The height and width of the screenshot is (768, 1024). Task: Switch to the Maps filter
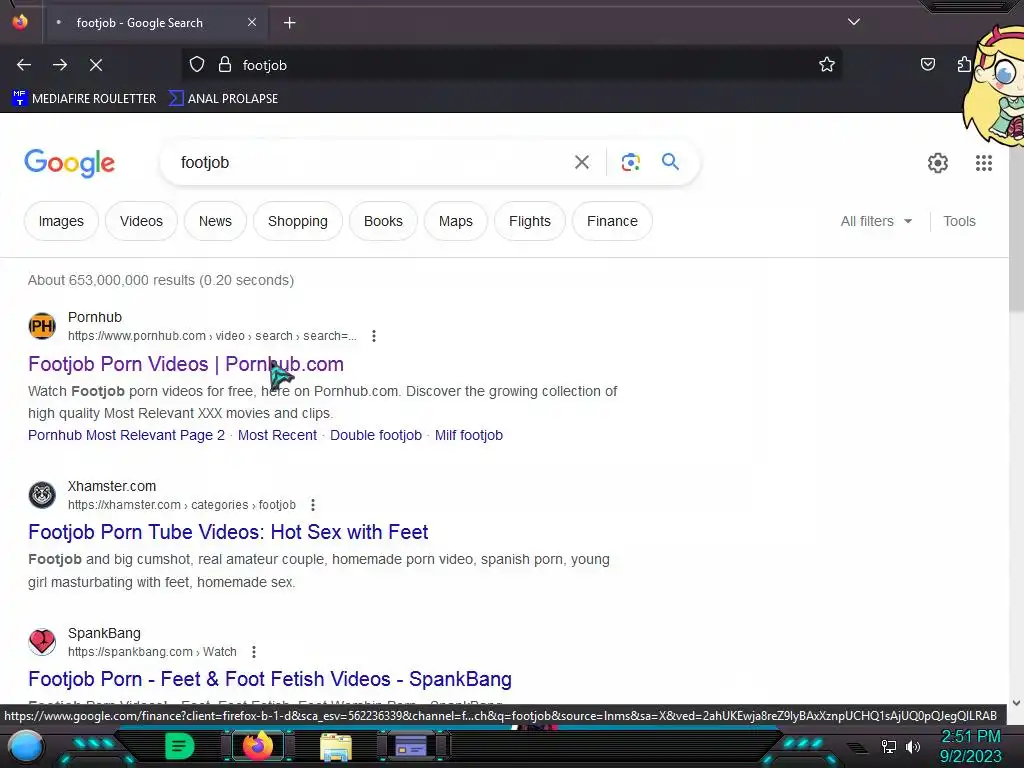(x=456, y=221)
